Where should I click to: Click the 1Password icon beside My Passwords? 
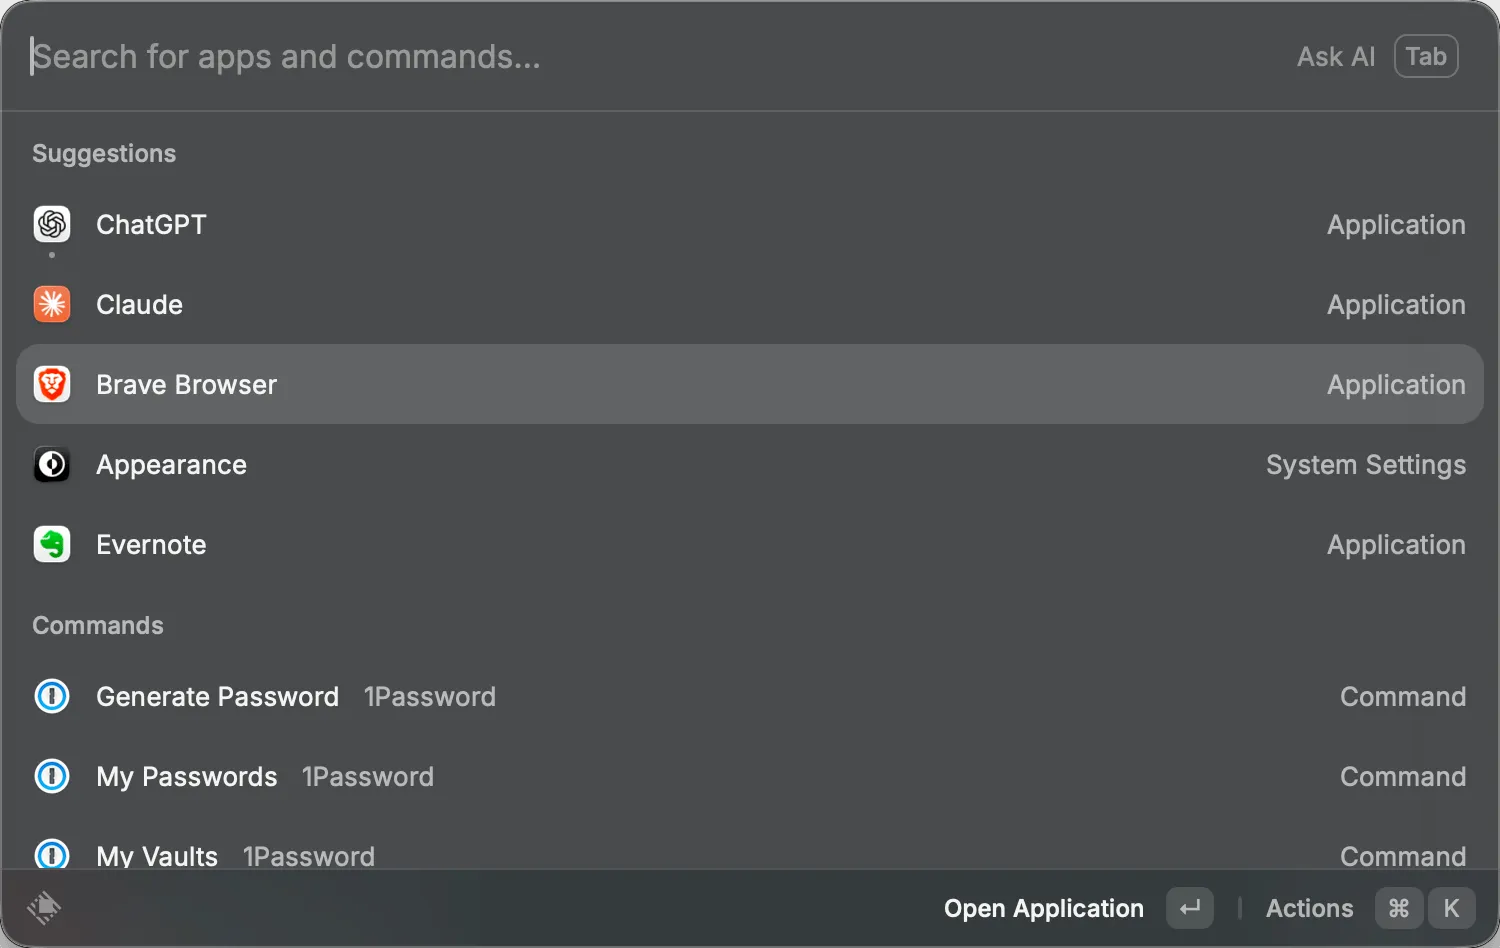[x=51, y=776]
